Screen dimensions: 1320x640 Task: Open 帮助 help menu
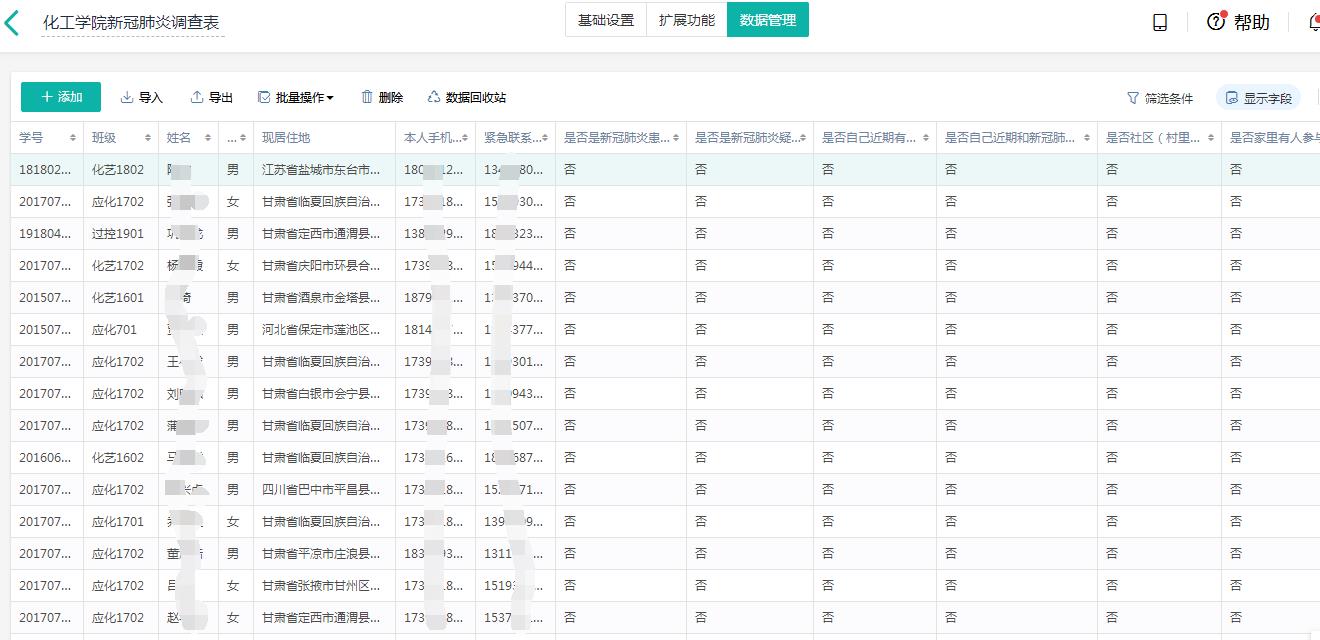click(x=1238, y=22)
